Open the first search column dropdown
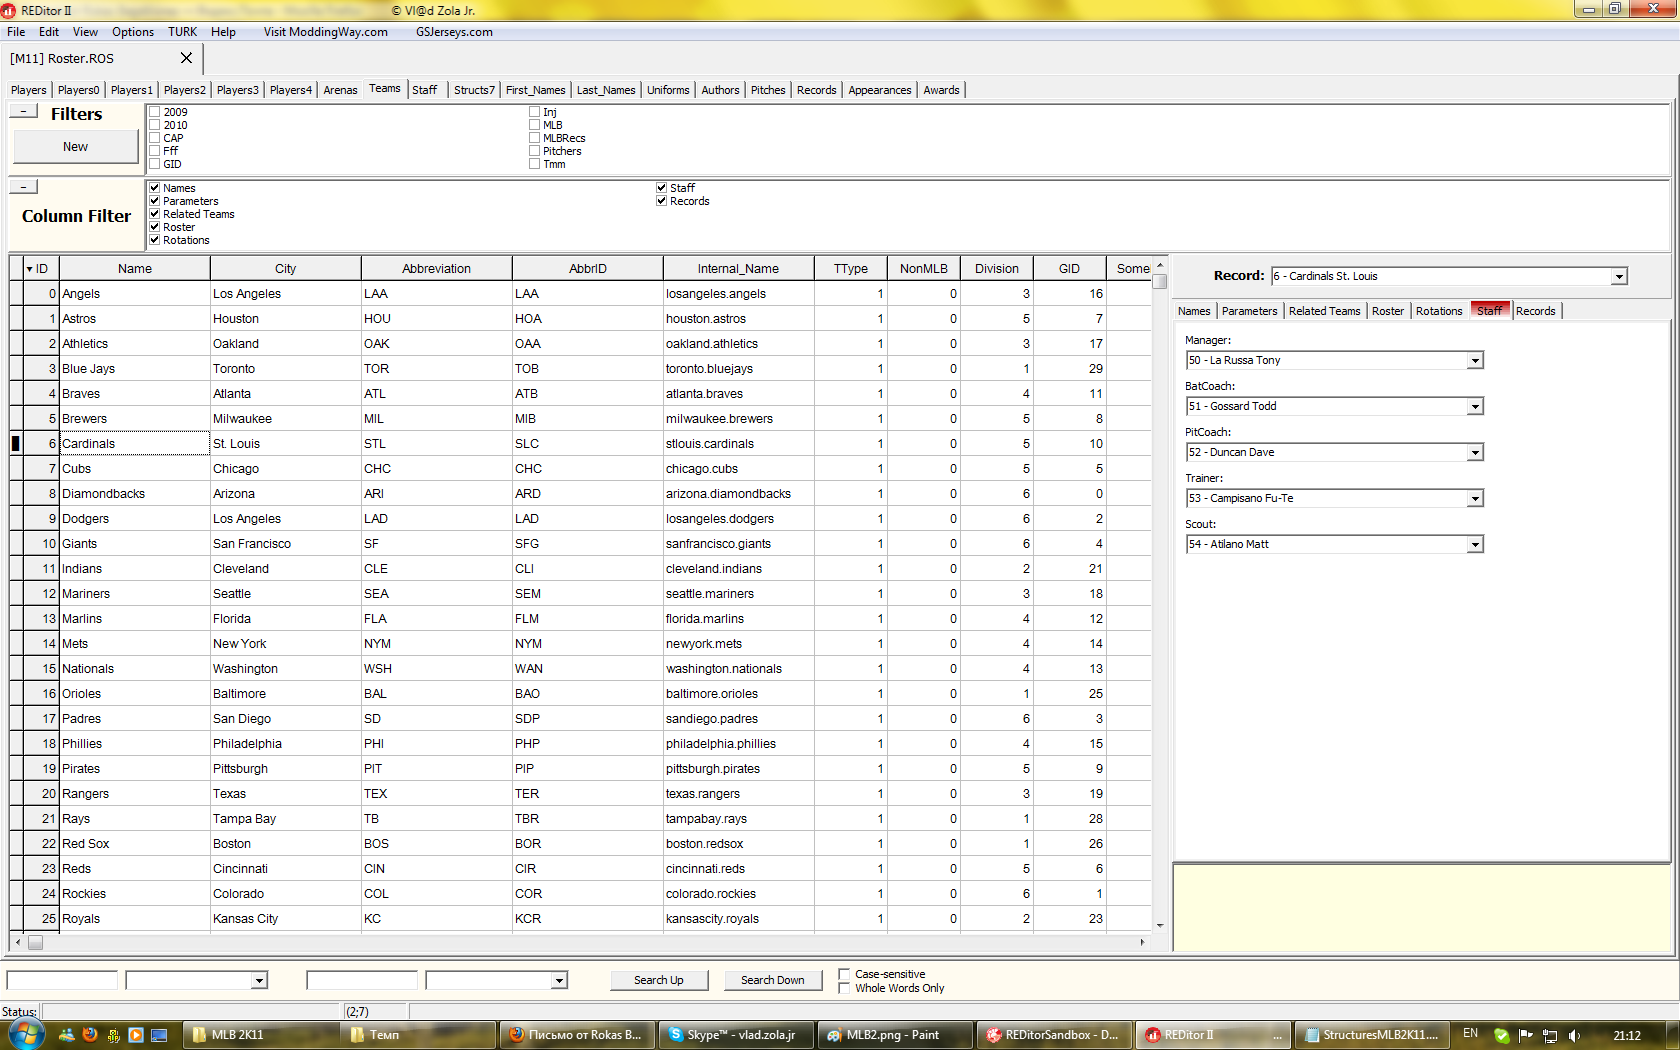1680x1050 pixels. (x=259, y=981)
